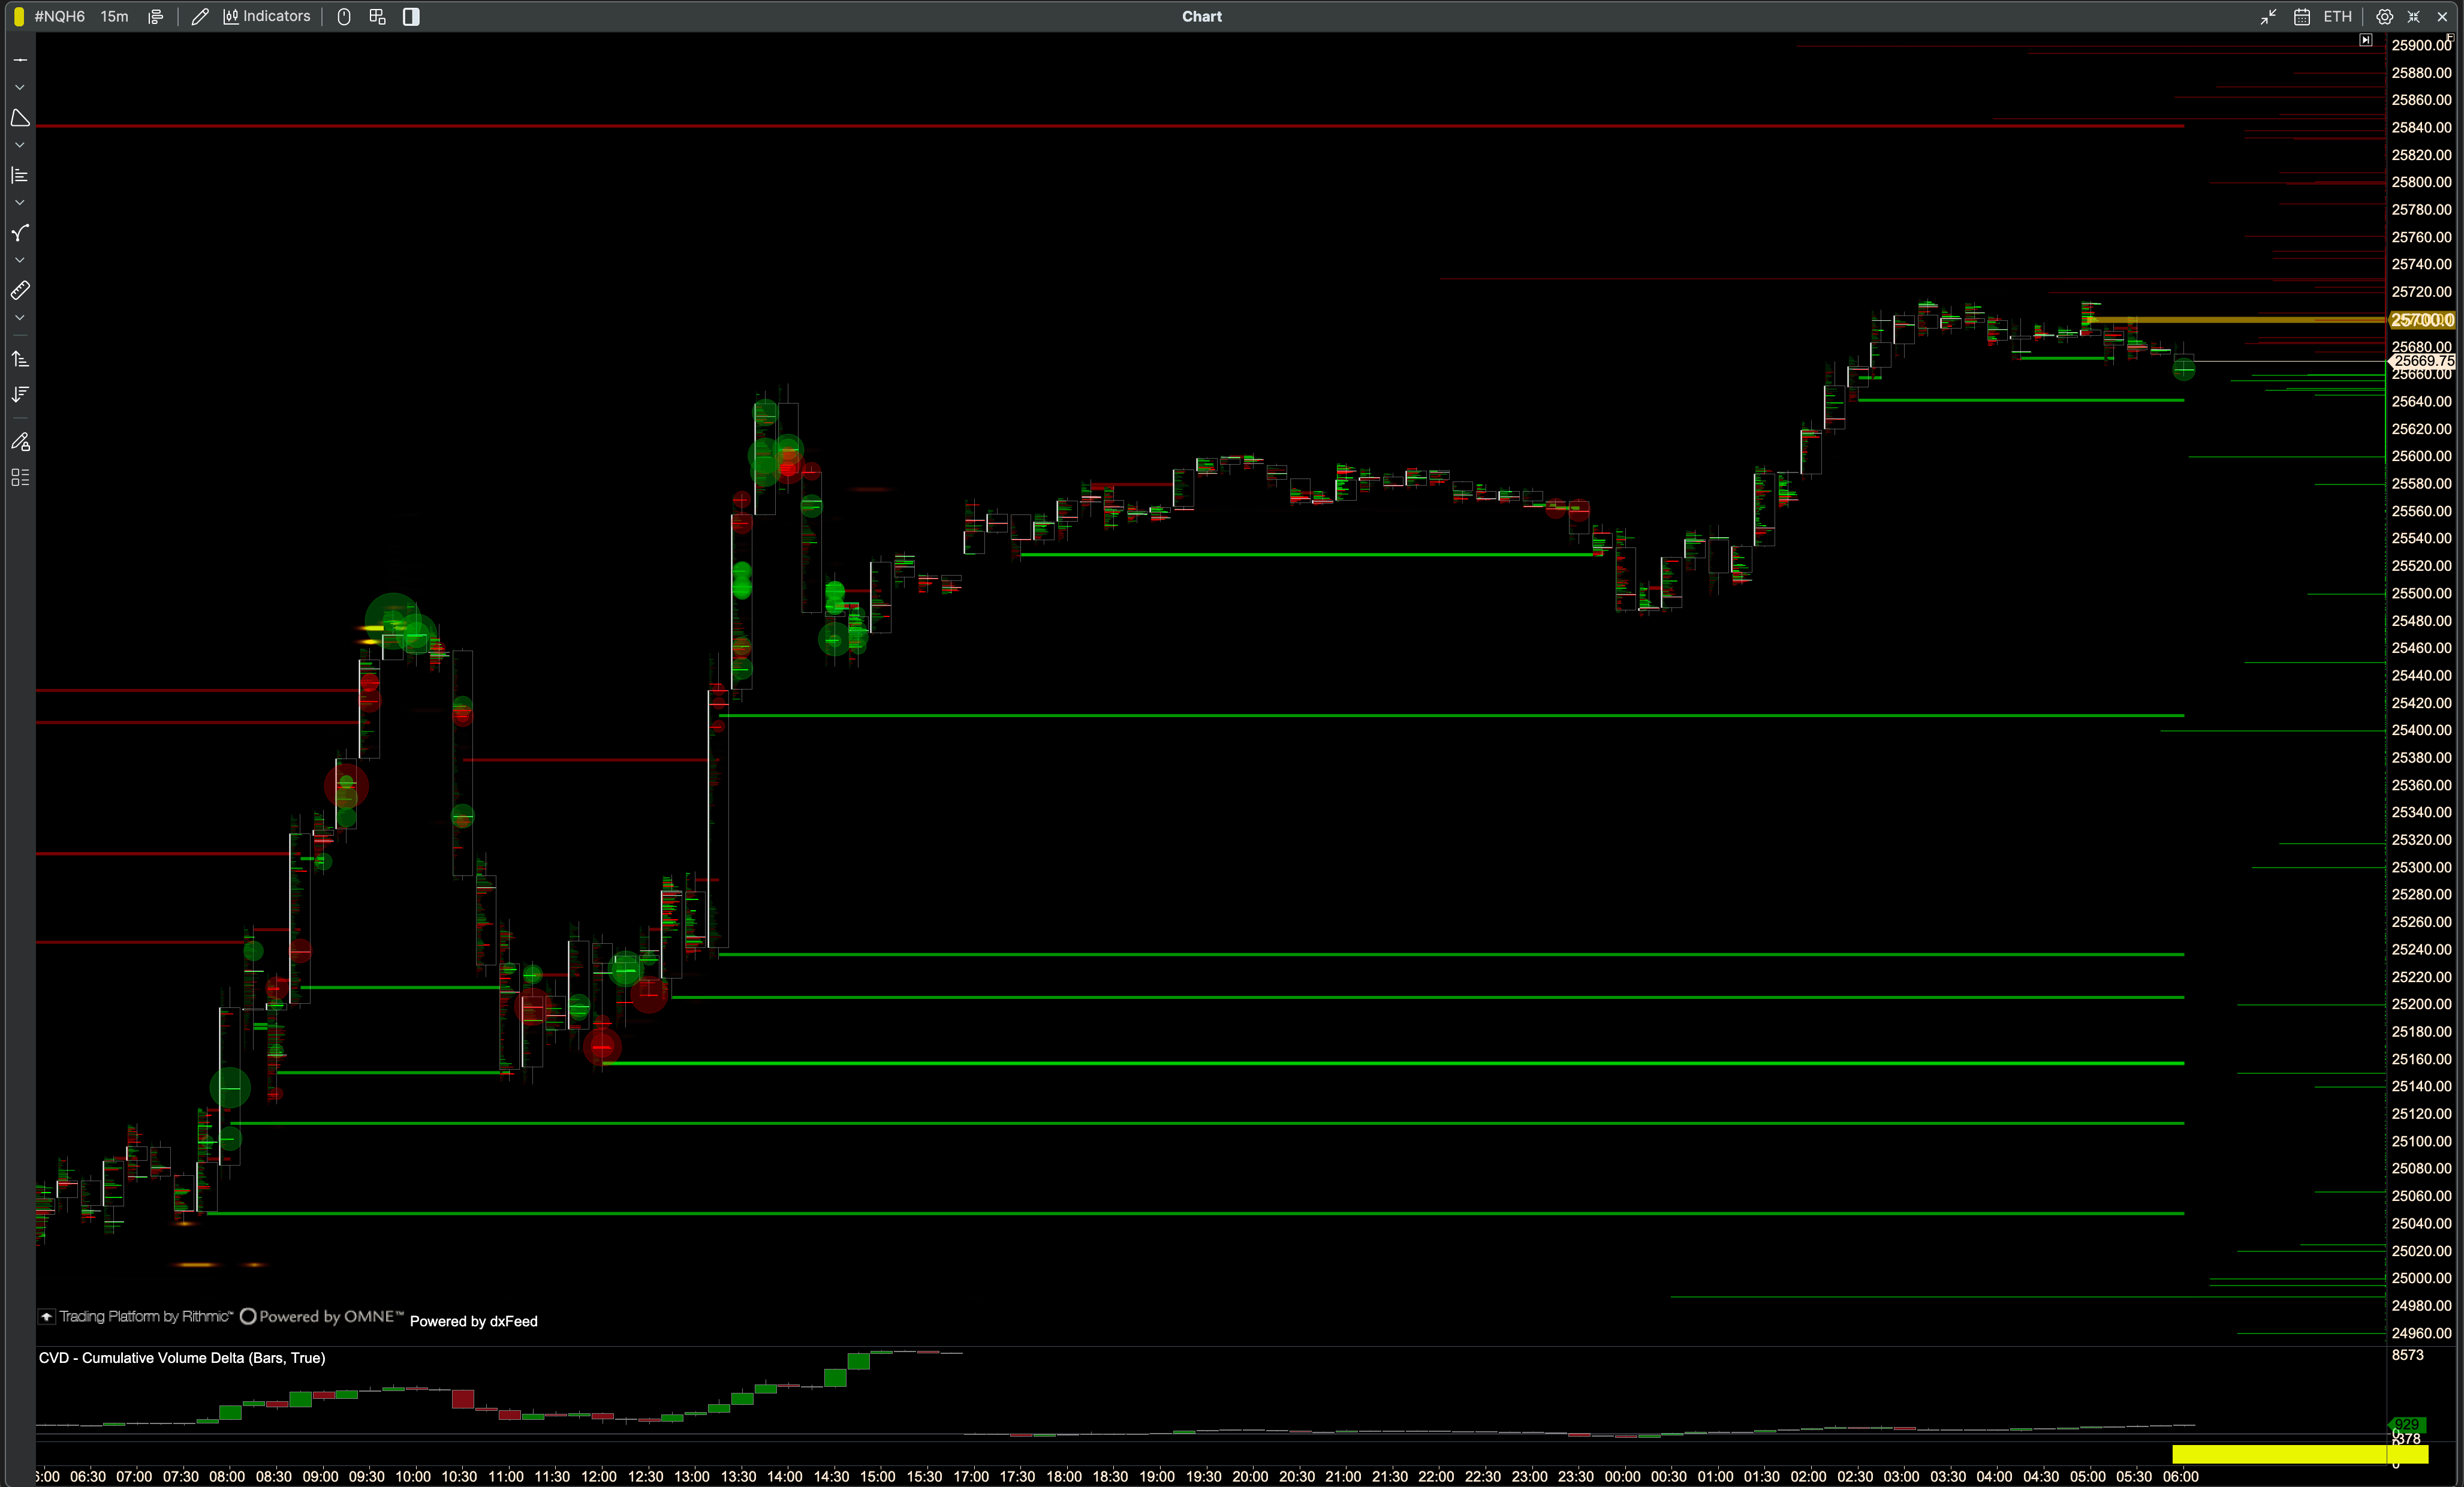Expand the ruler tools chevron dropdown
Viewport: 2464px width, 1487px height.
pos(20,318)
